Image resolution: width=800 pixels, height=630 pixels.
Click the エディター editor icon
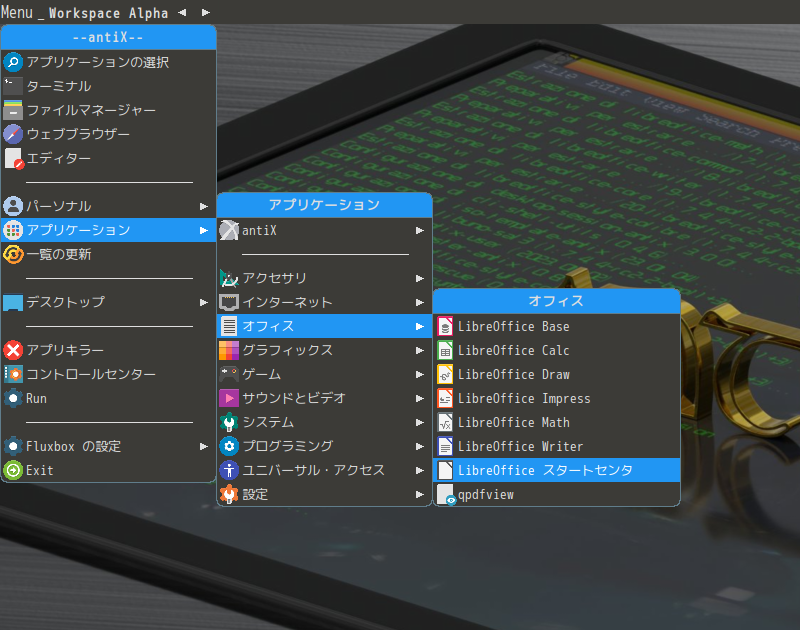click(x=13, y=158)
